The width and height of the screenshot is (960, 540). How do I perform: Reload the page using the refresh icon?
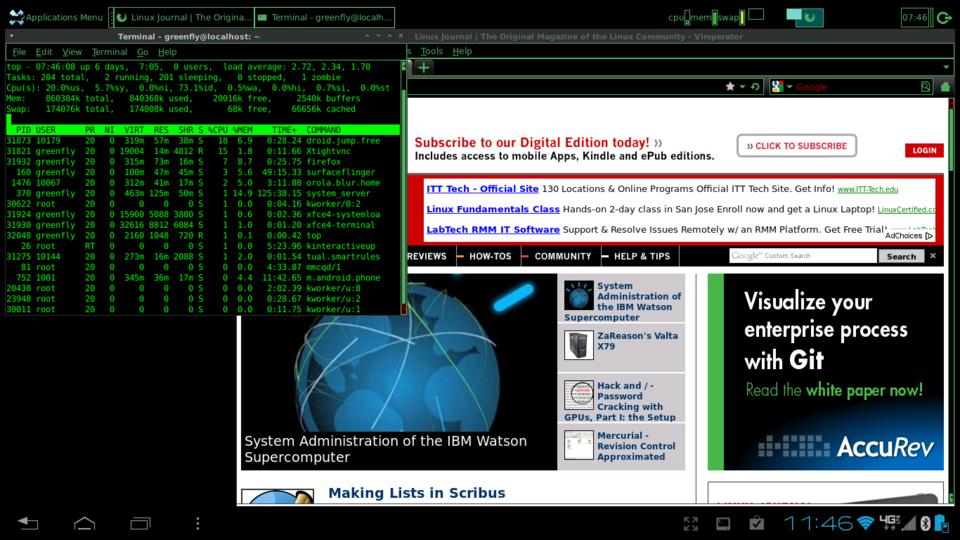755,87
